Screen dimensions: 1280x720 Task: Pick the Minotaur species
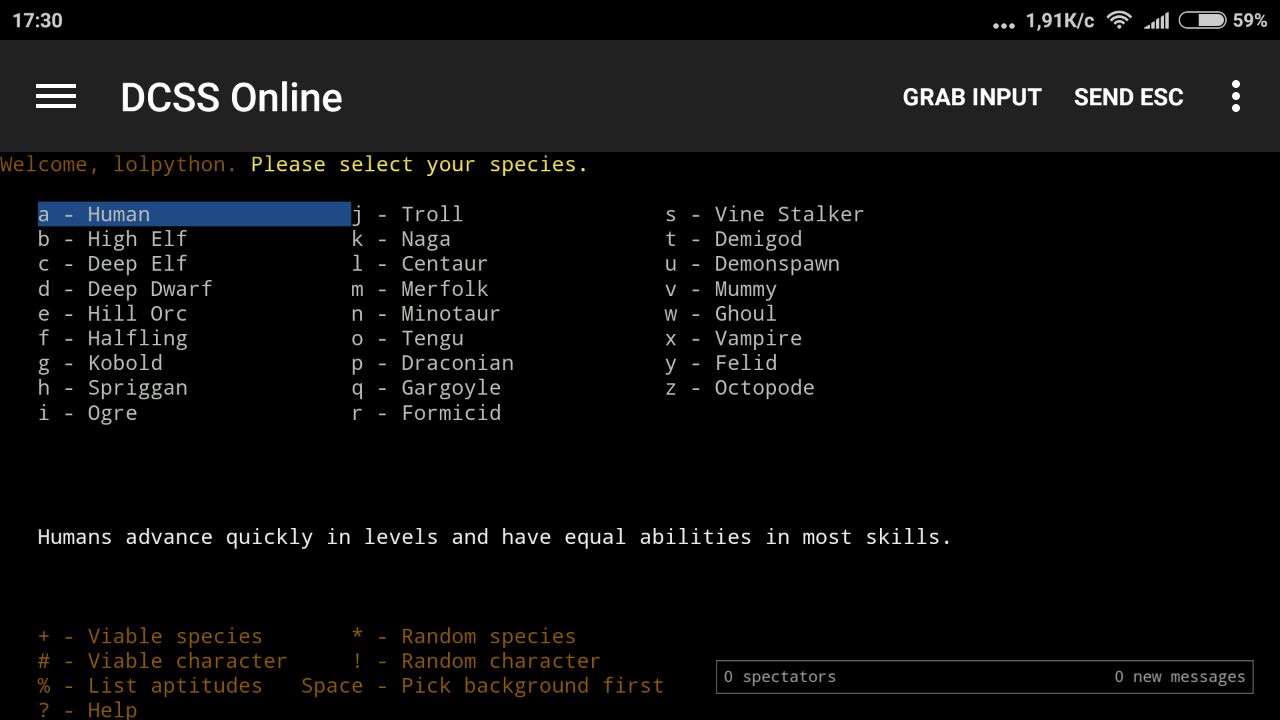(x=426, y=314)
